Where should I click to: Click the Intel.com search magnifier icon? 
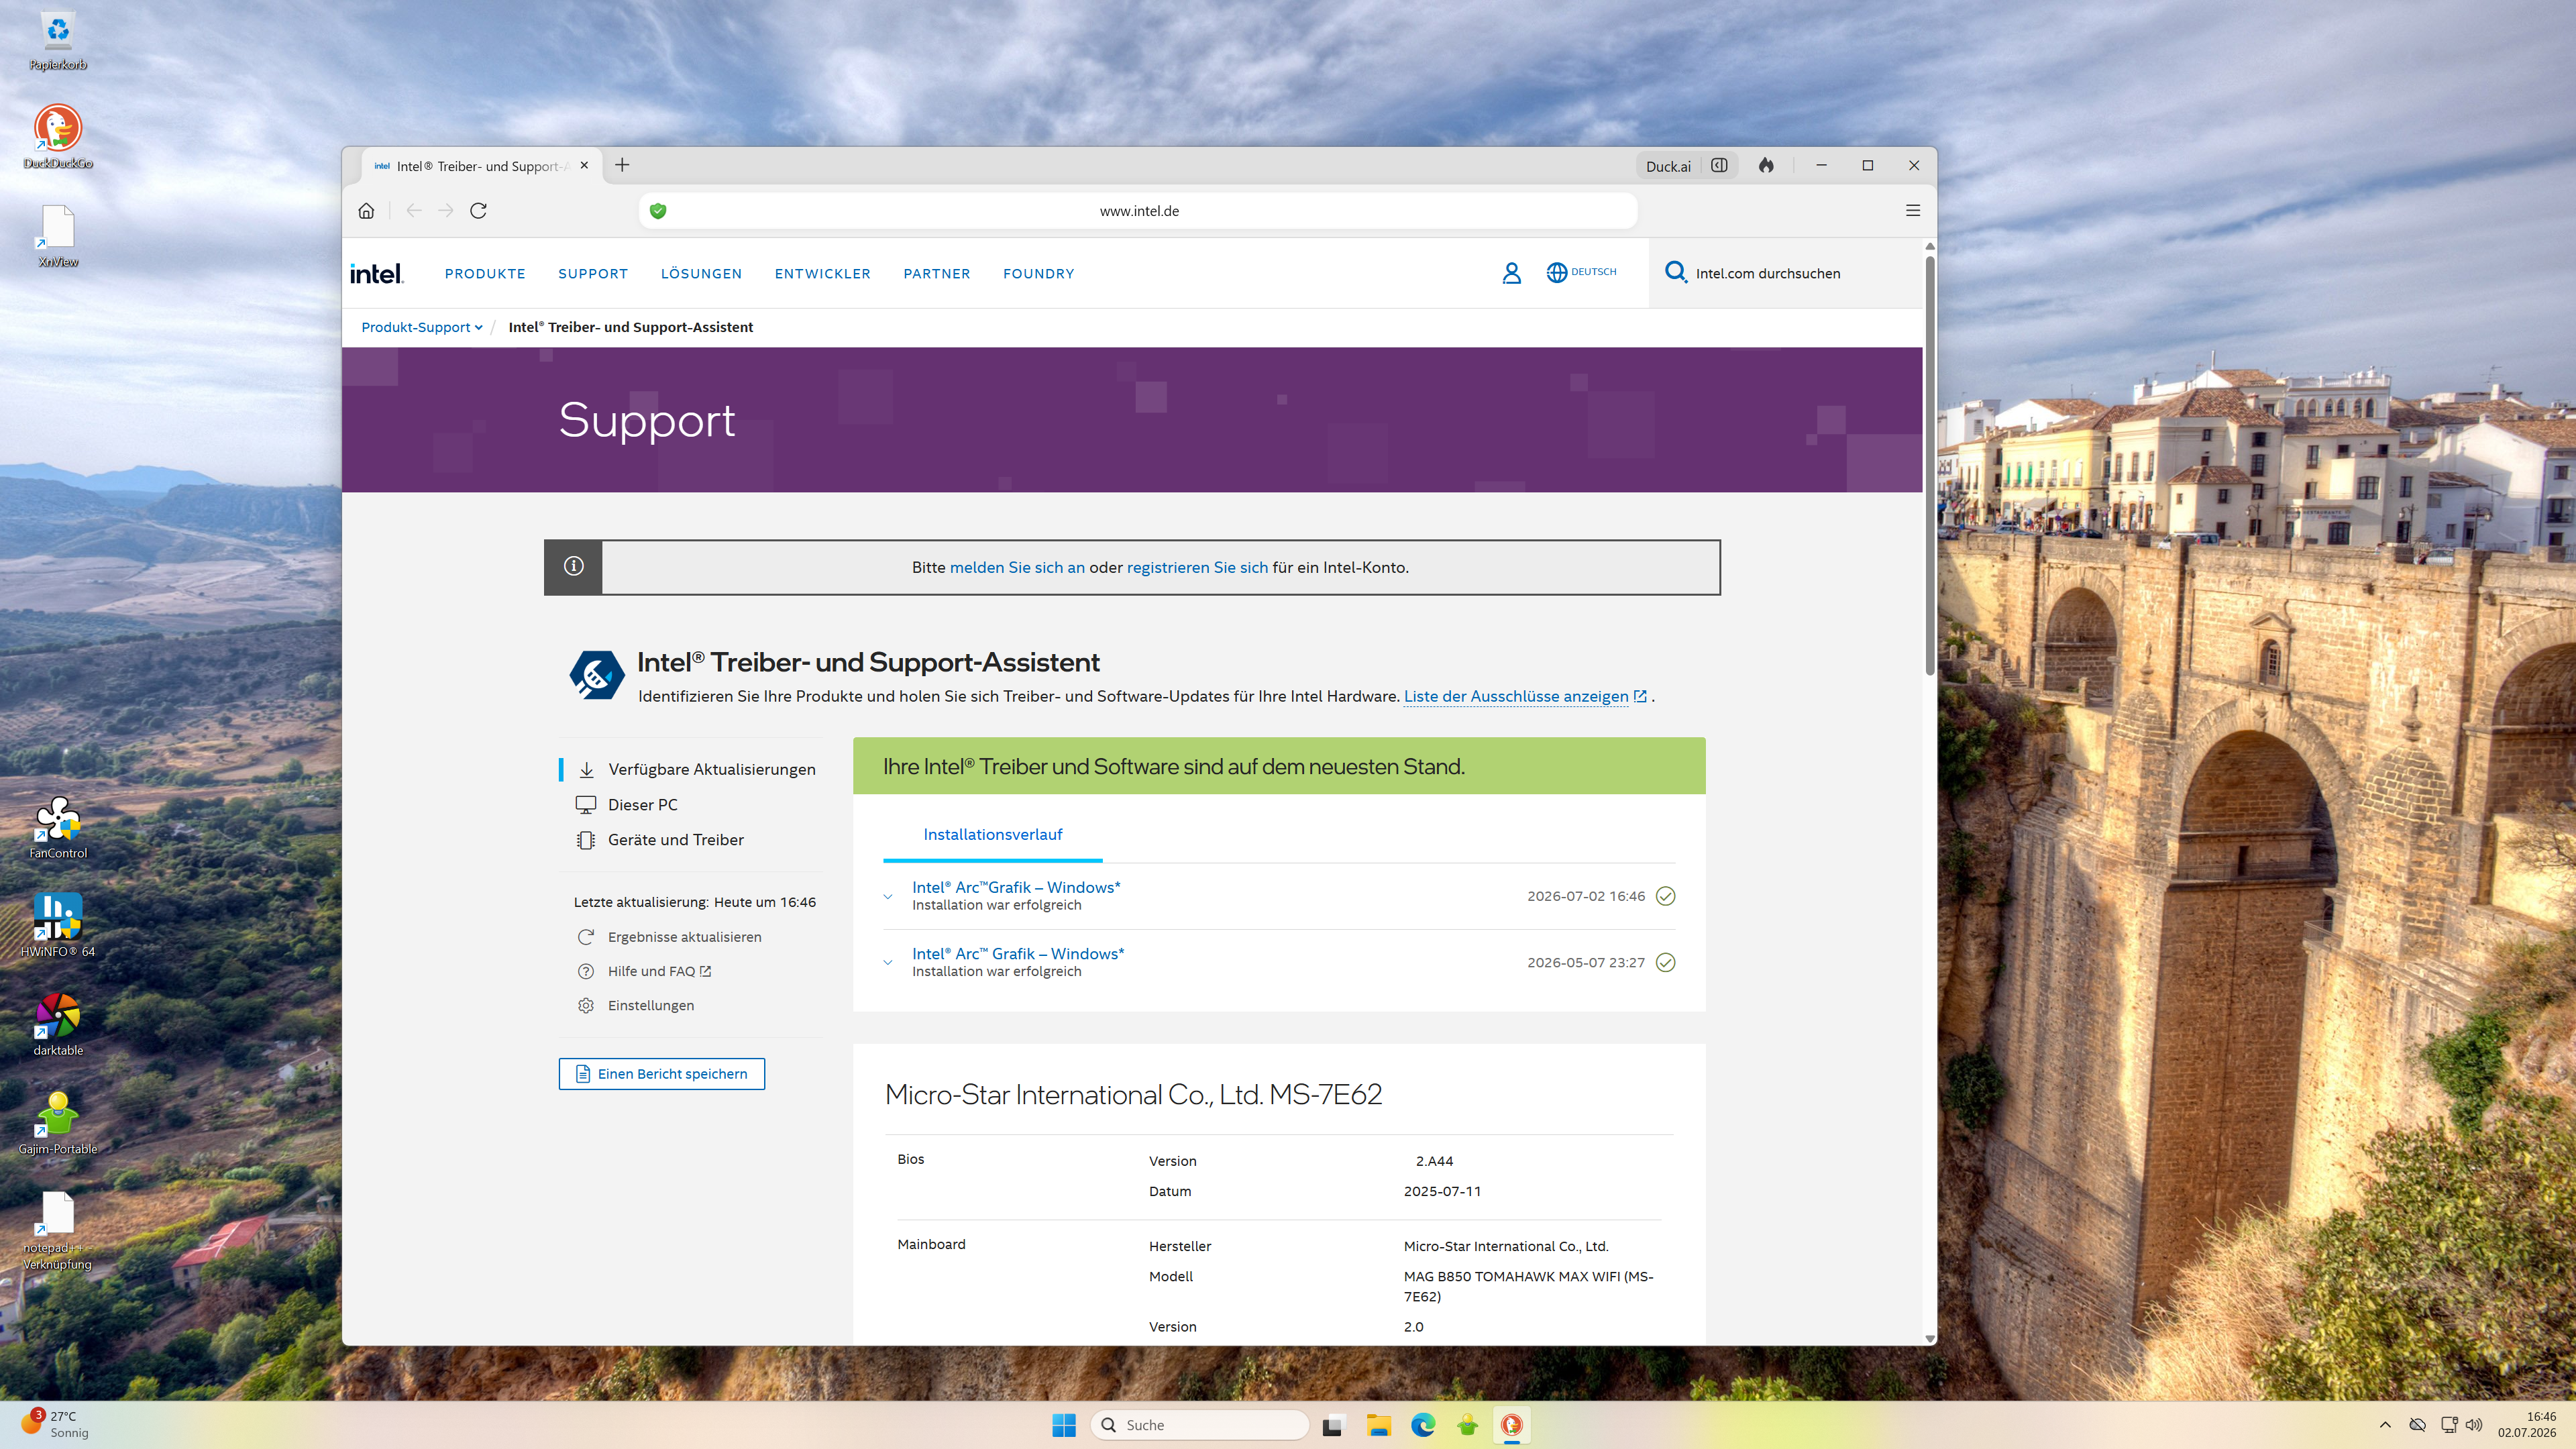coord(1675,272)
